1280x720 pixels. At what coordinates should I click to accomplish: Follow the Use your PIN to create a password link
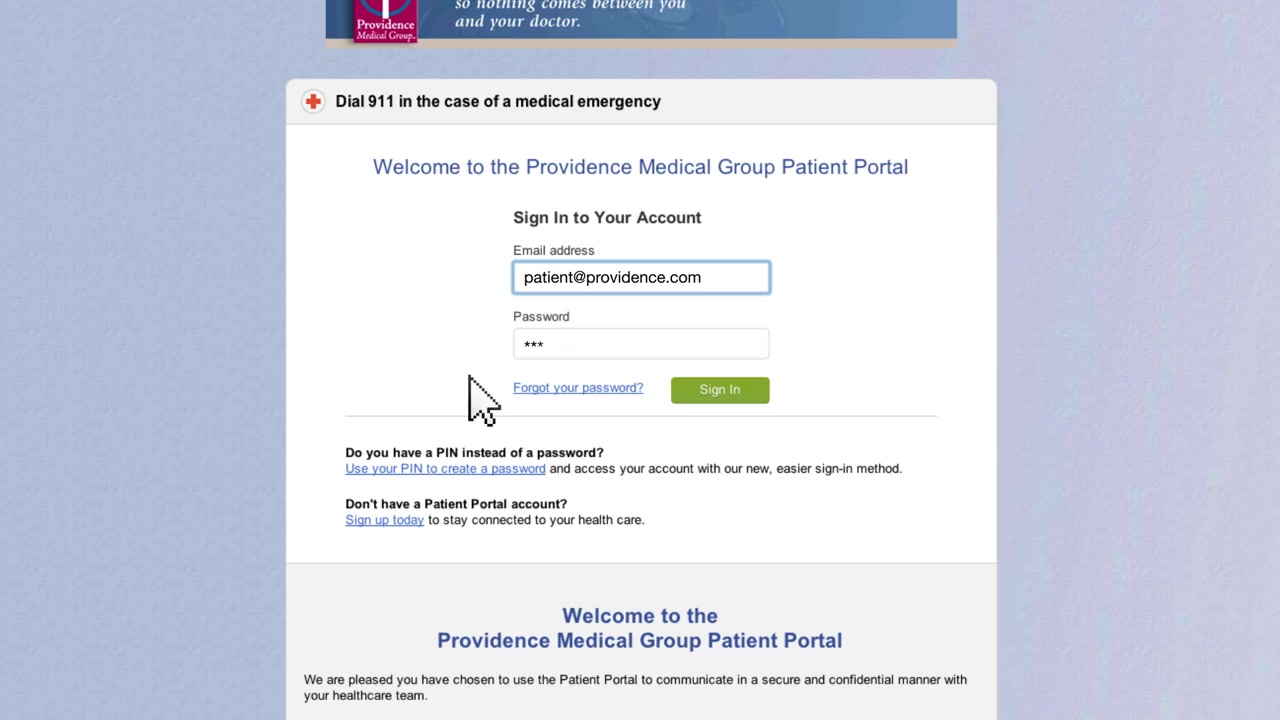point(445,469)
